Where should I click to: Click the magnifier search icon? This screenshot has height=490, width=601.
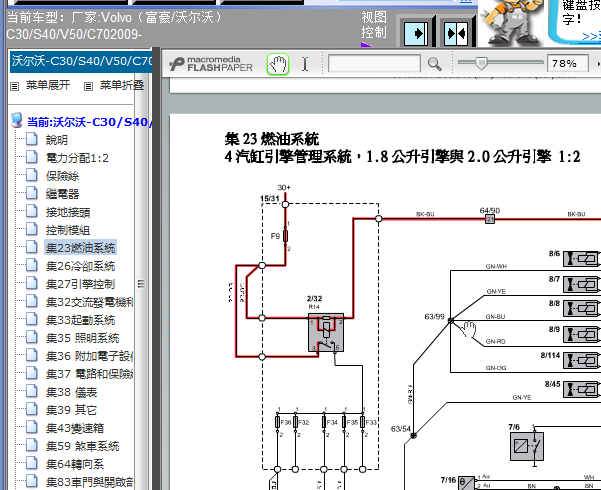pyautogui.click(x=434, y=64)
